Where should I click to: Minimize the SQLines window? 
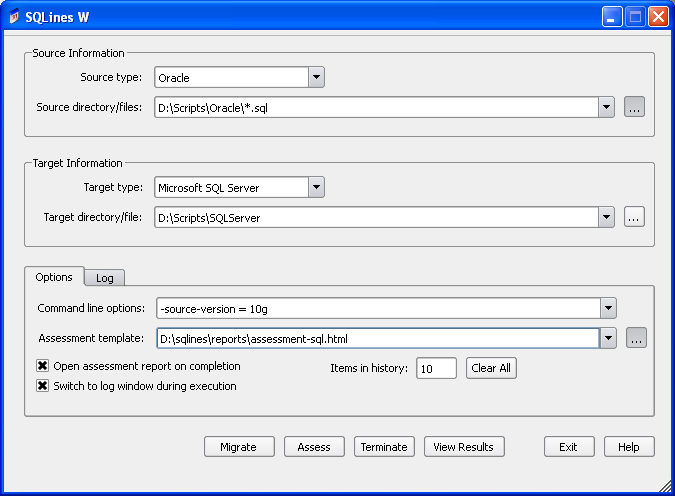pyautogui.click(x=612, y=16)
